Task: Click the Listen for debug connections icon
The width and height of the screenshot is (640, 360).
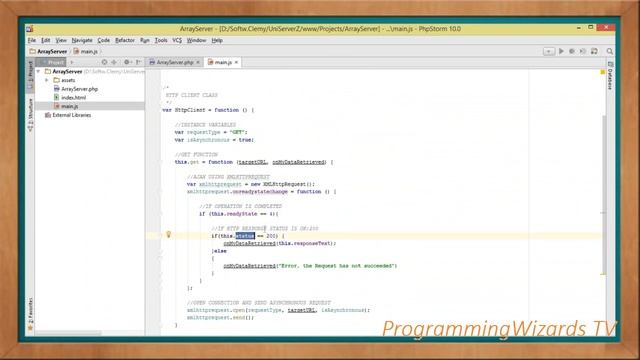Action: click(x=583, y=51)
